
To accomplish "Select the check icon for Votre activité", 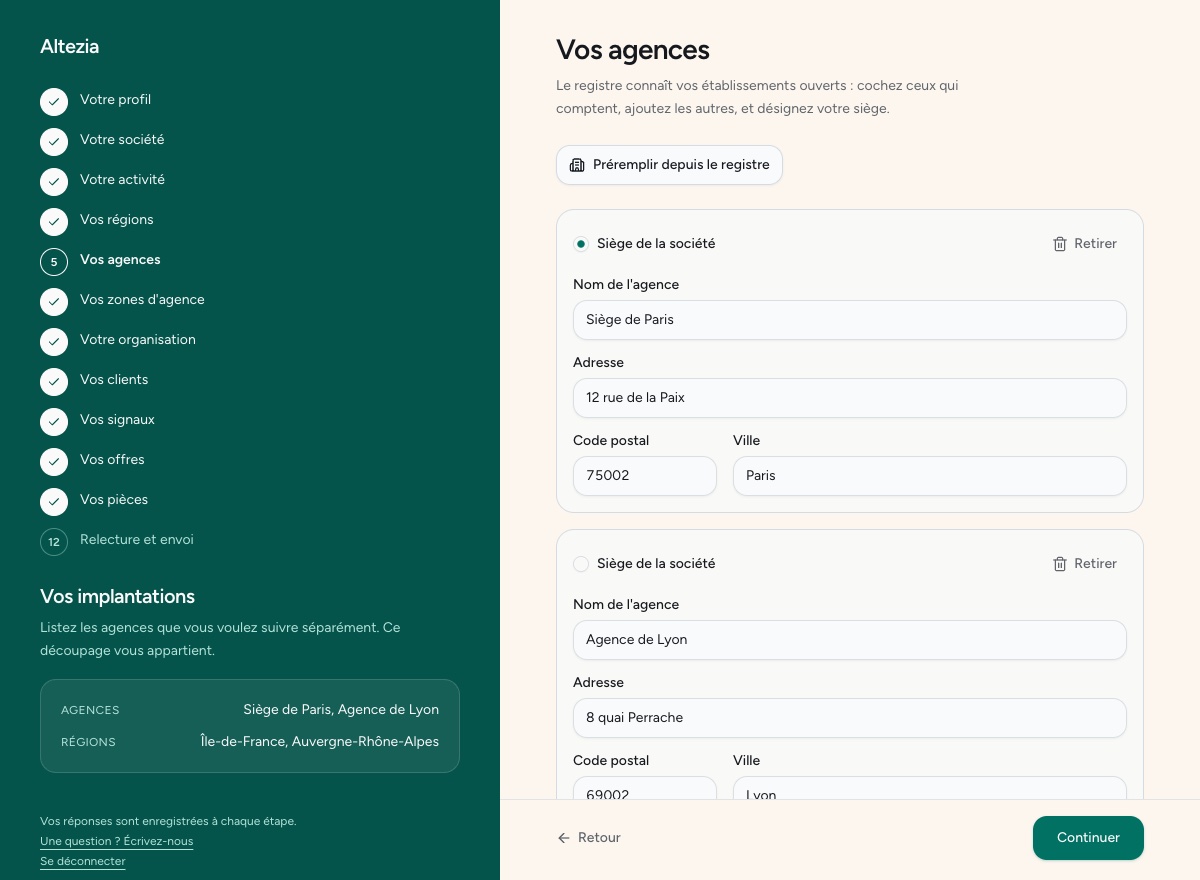I will [54, 182].
